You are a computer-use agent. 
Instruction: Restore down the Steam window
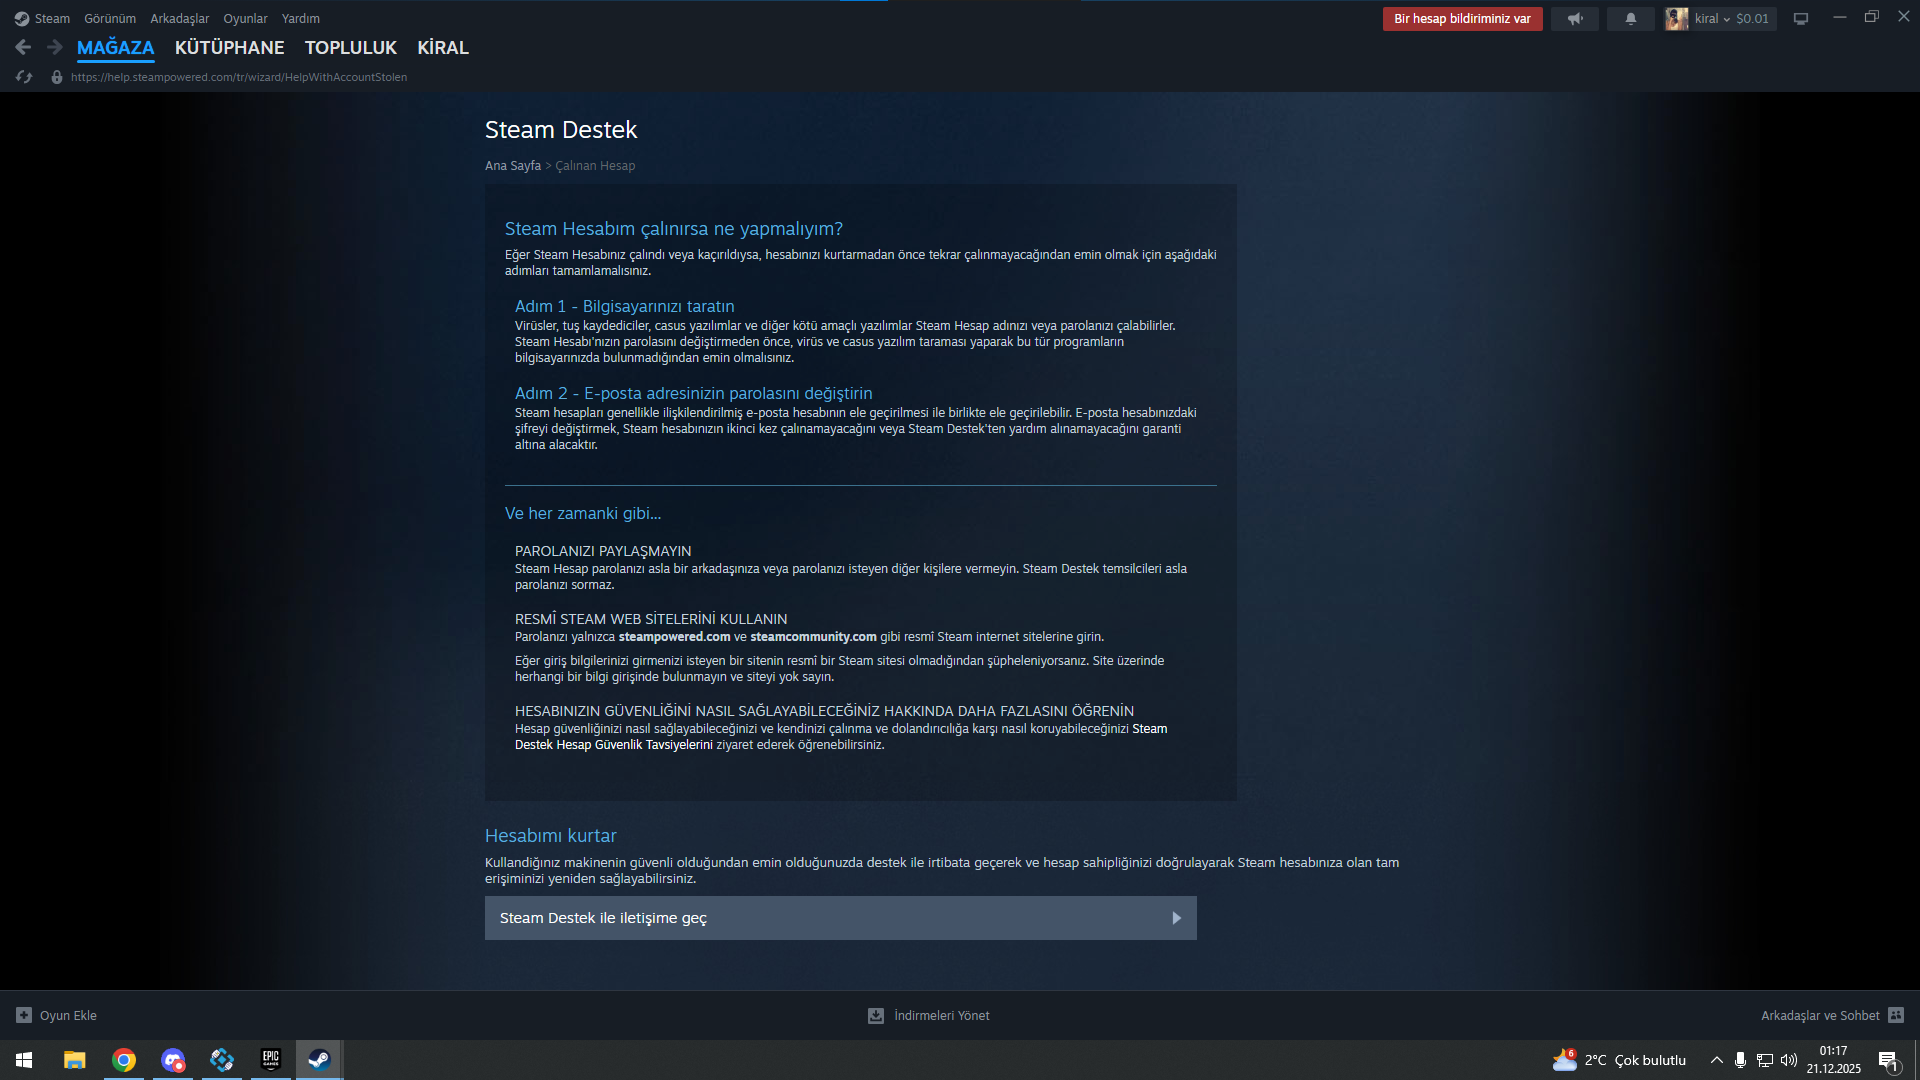[x=1872, y=17]
